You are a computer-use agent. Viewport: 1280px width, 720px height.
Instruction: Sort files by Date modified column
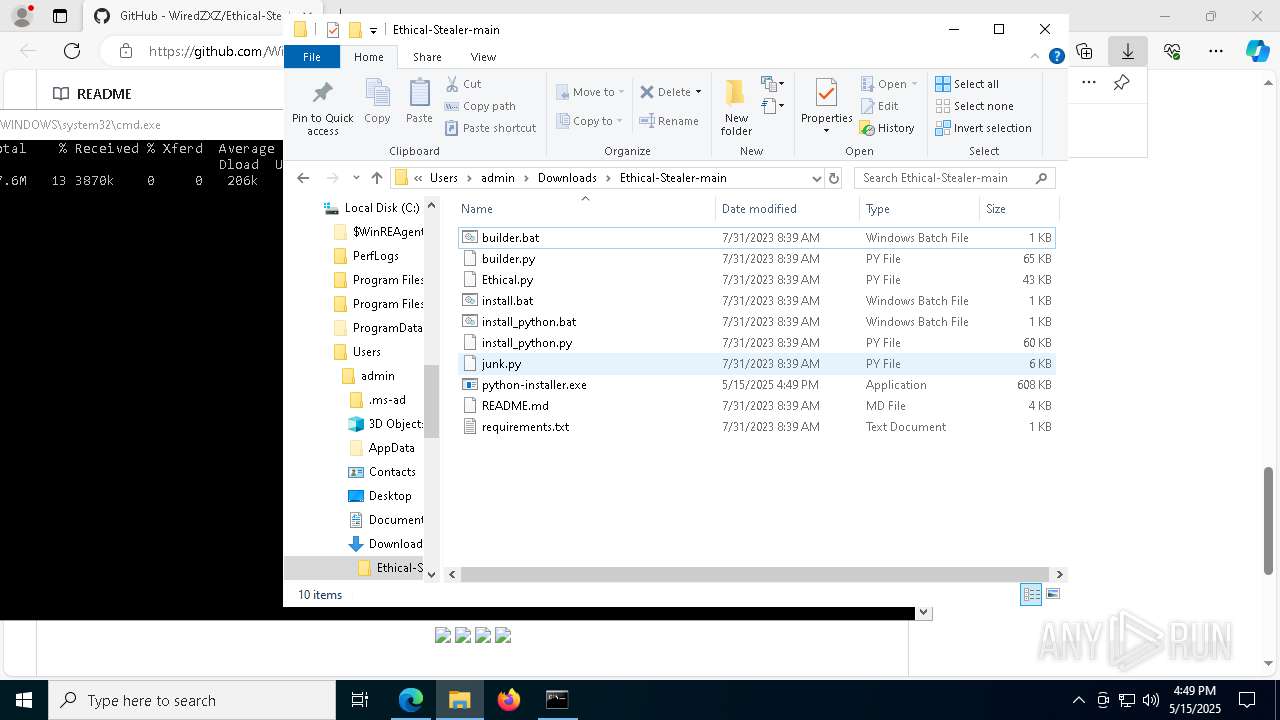pyautogui.click(x=787, y=208)
